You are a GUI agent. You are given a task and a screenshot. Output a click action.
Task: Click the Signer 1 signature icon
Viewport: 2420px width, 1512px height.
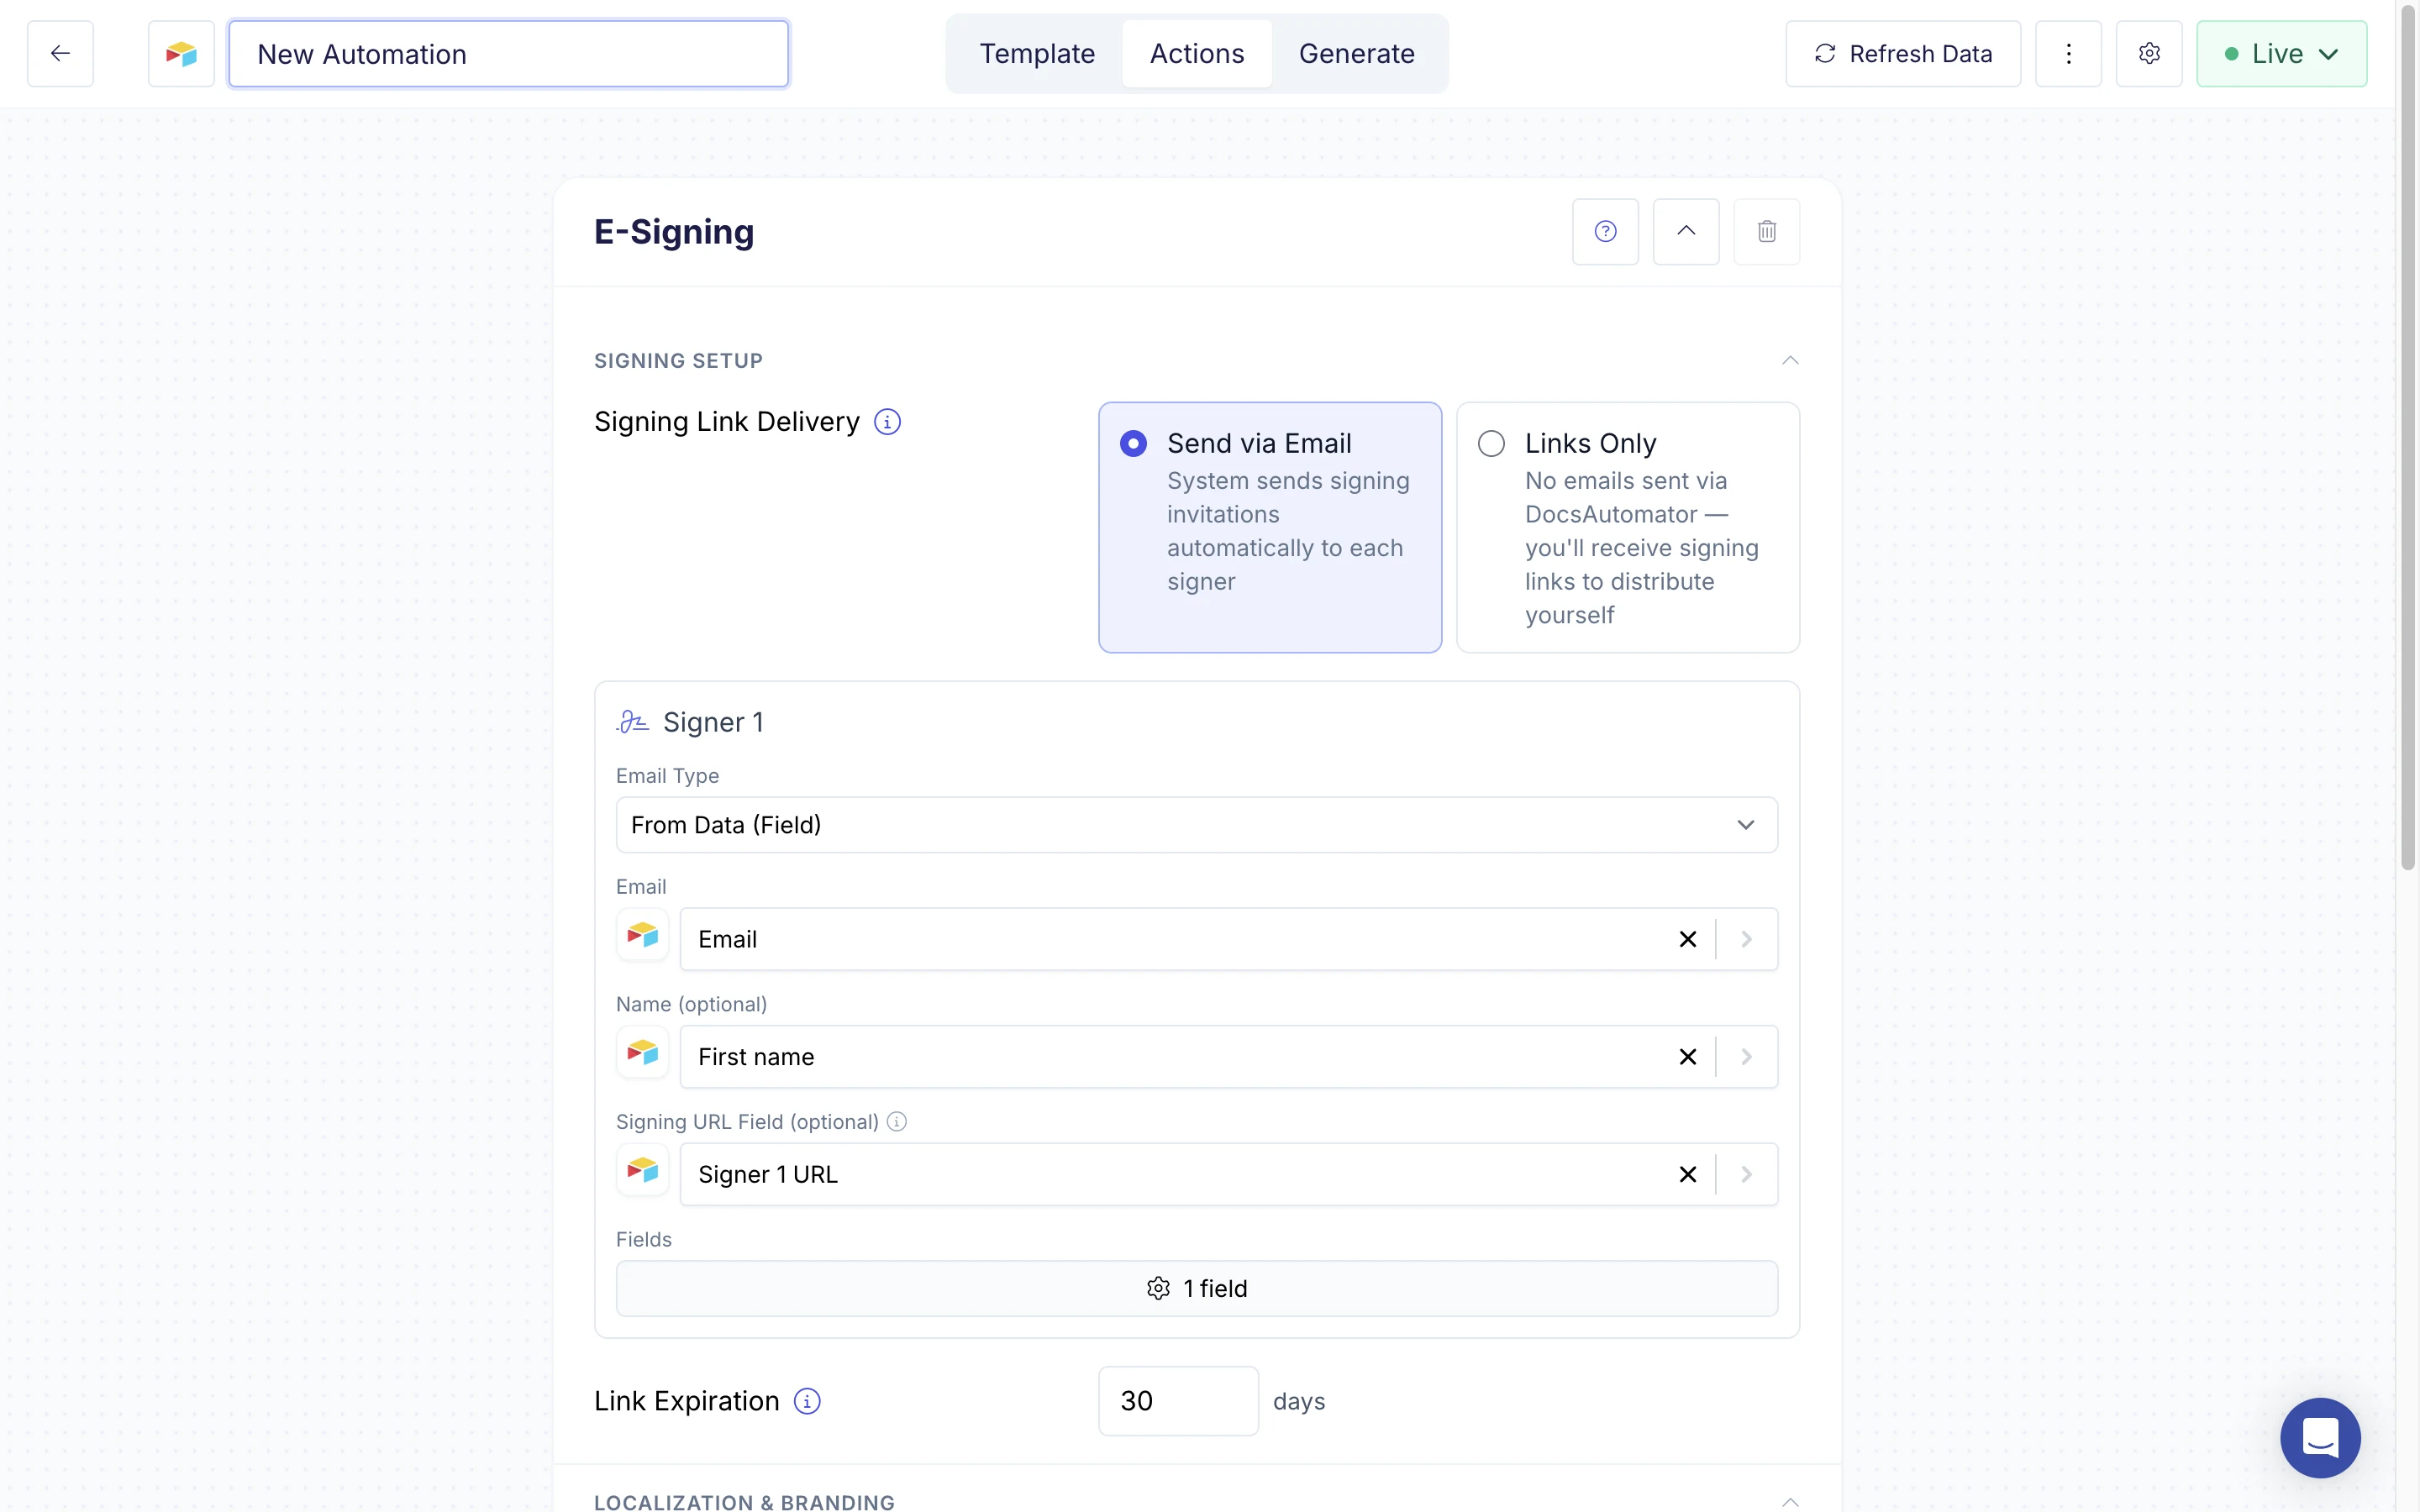tap(633, 722)
